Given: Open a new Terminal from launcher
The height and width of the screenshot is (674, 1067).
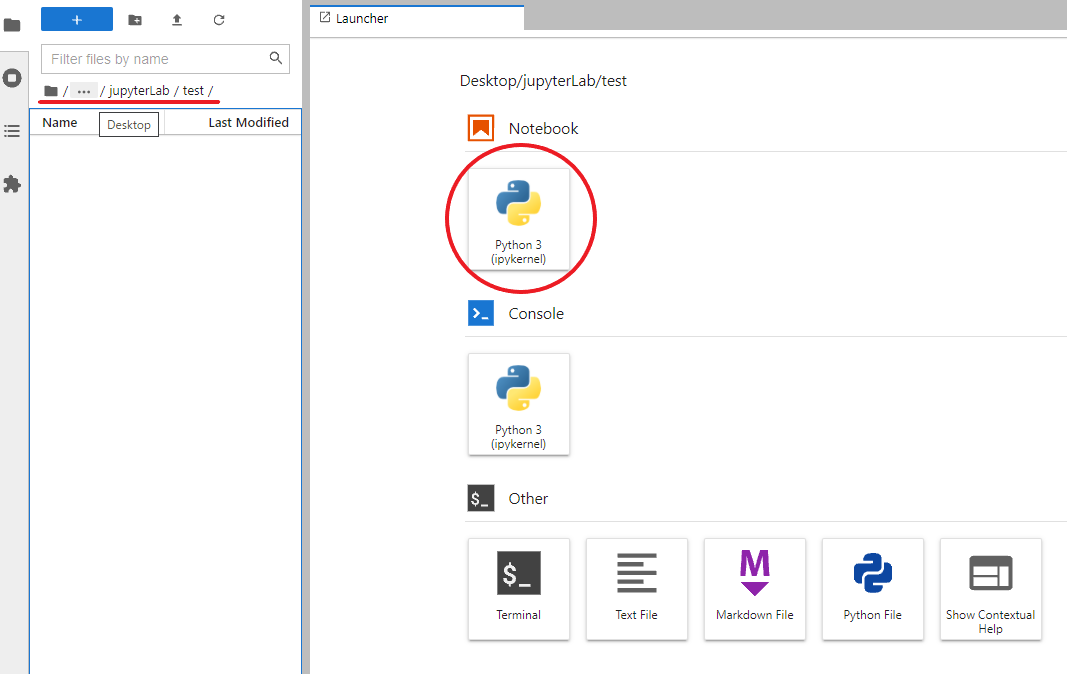Looking at the screenshot, I should (519, 589).
